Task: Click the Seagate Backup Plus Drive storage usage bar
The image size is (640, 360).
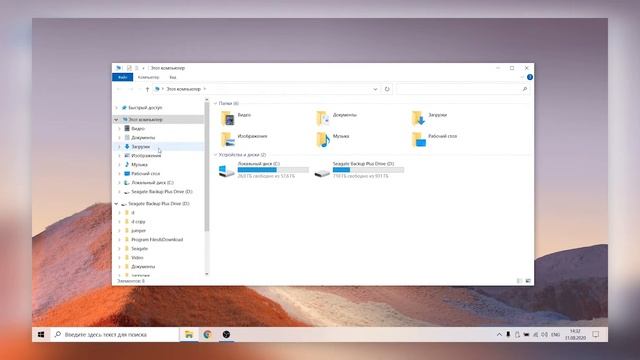Action: pyautogui.click(x=368, y=170)
